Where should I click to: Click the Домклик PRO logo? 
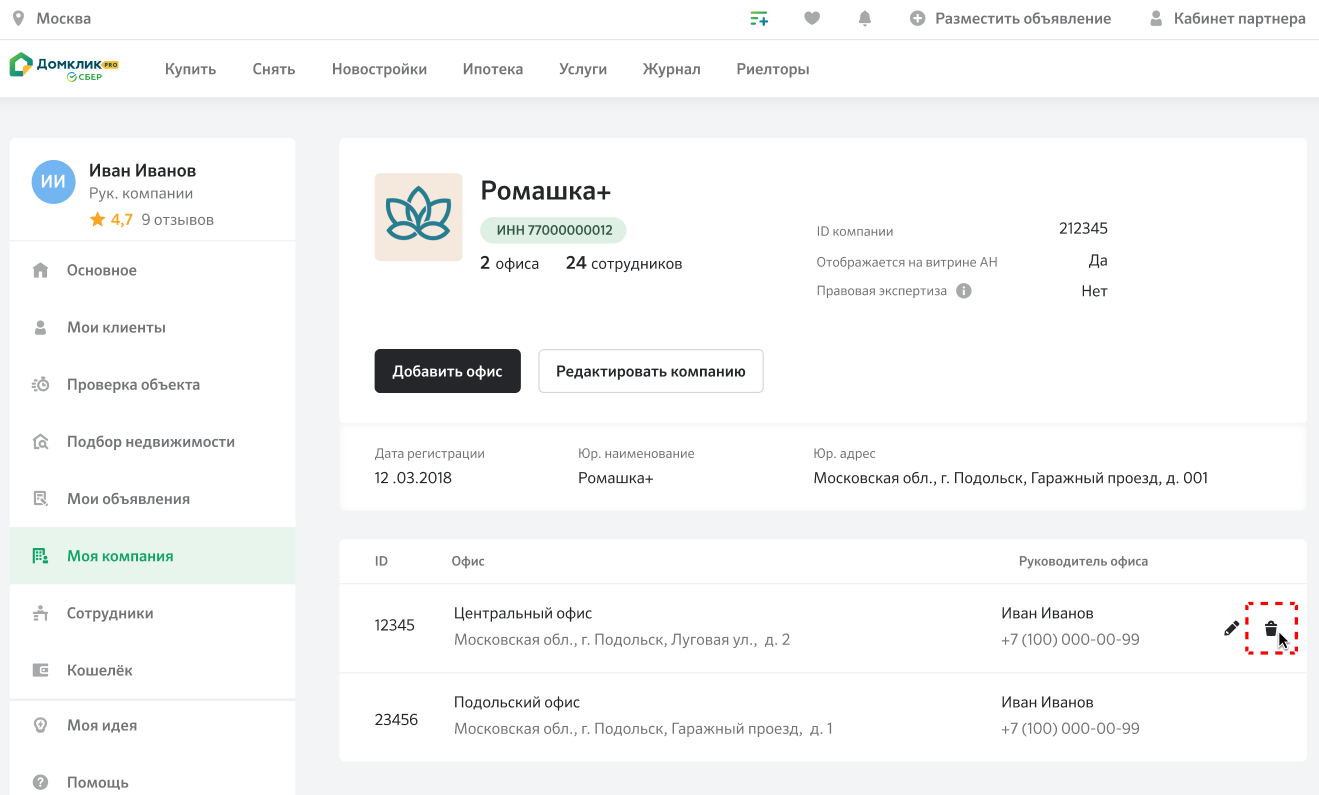point(64,67)
